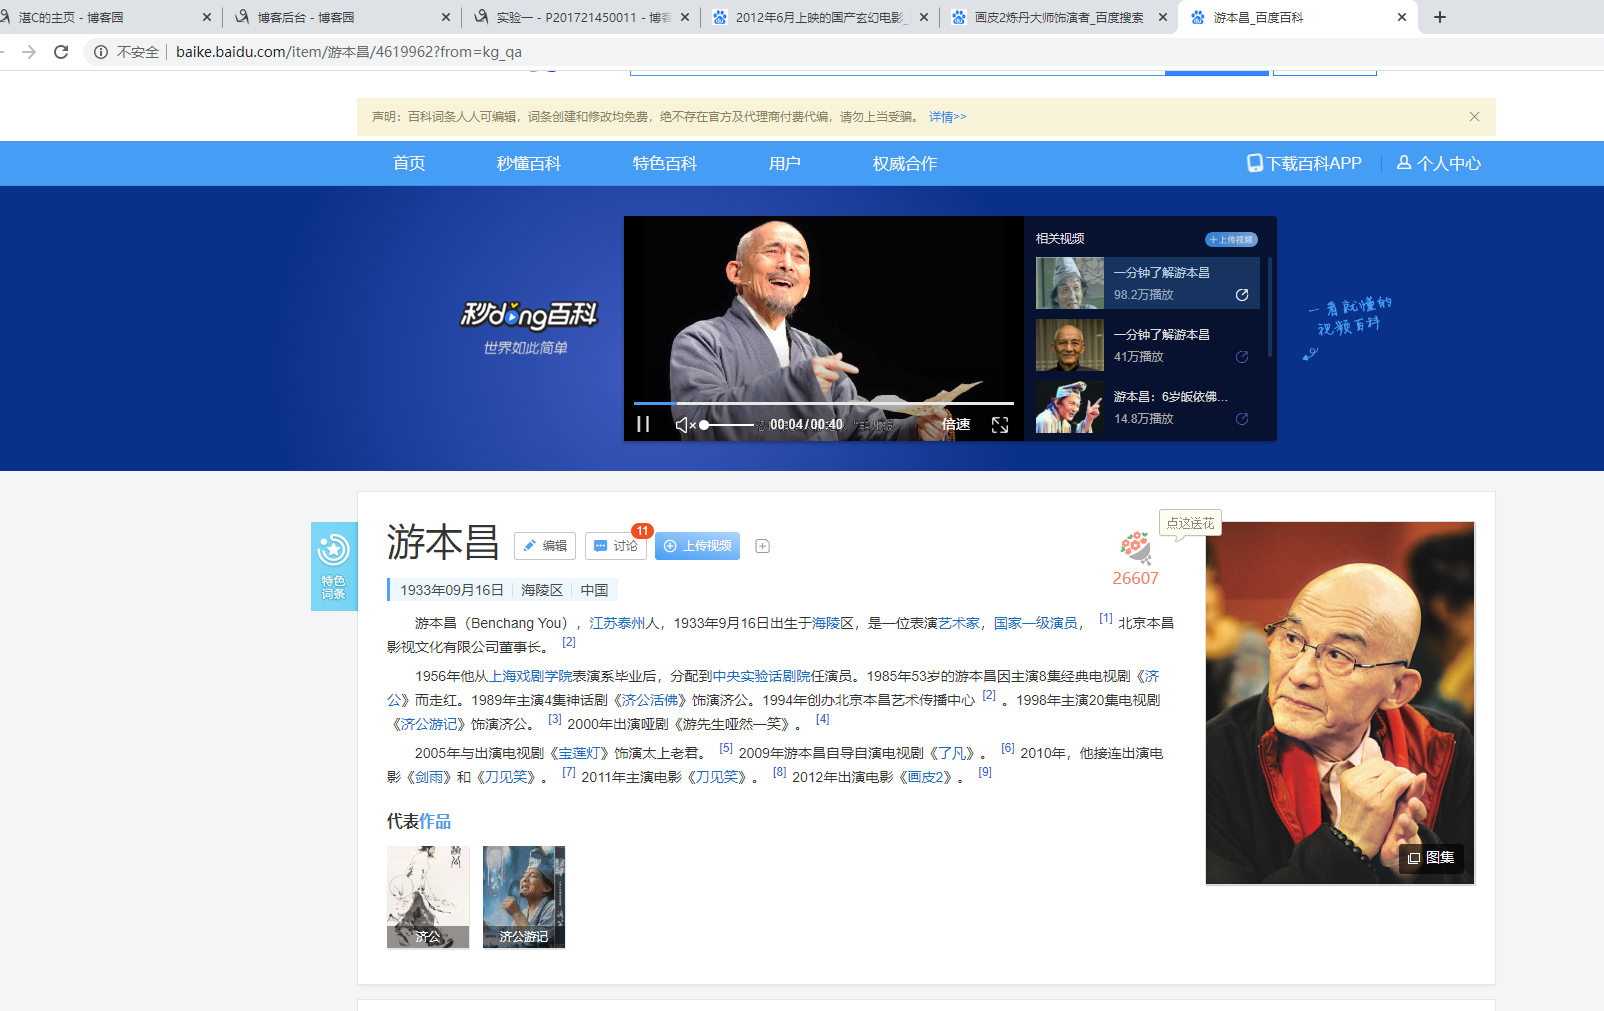Open the 艺术家 link
The image size is (1604, 1011).
pos(959,623)
